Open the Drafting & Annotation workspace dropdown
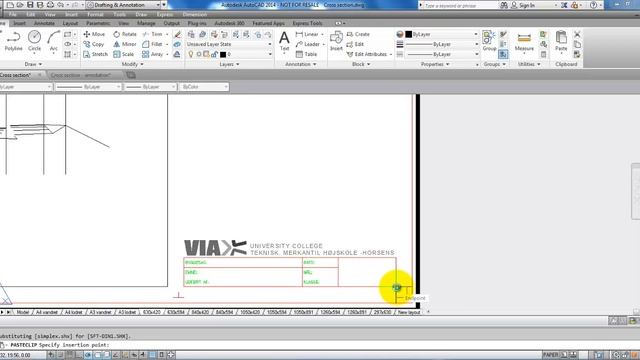640x360 pixels. pyautogui.click(x=123, y=5)
